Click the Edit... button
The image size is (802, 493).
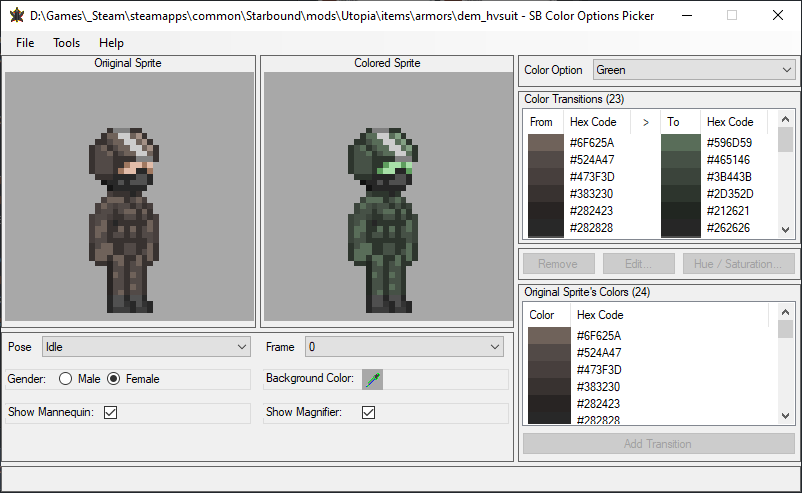638,264
